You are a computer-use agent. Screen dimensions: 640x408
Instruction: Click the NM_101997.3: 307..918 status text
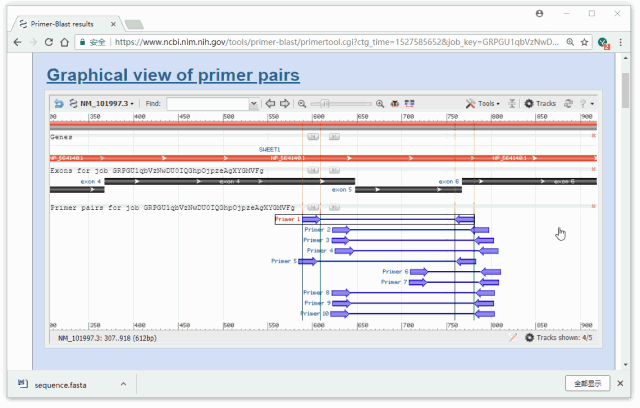pos(107,338)
